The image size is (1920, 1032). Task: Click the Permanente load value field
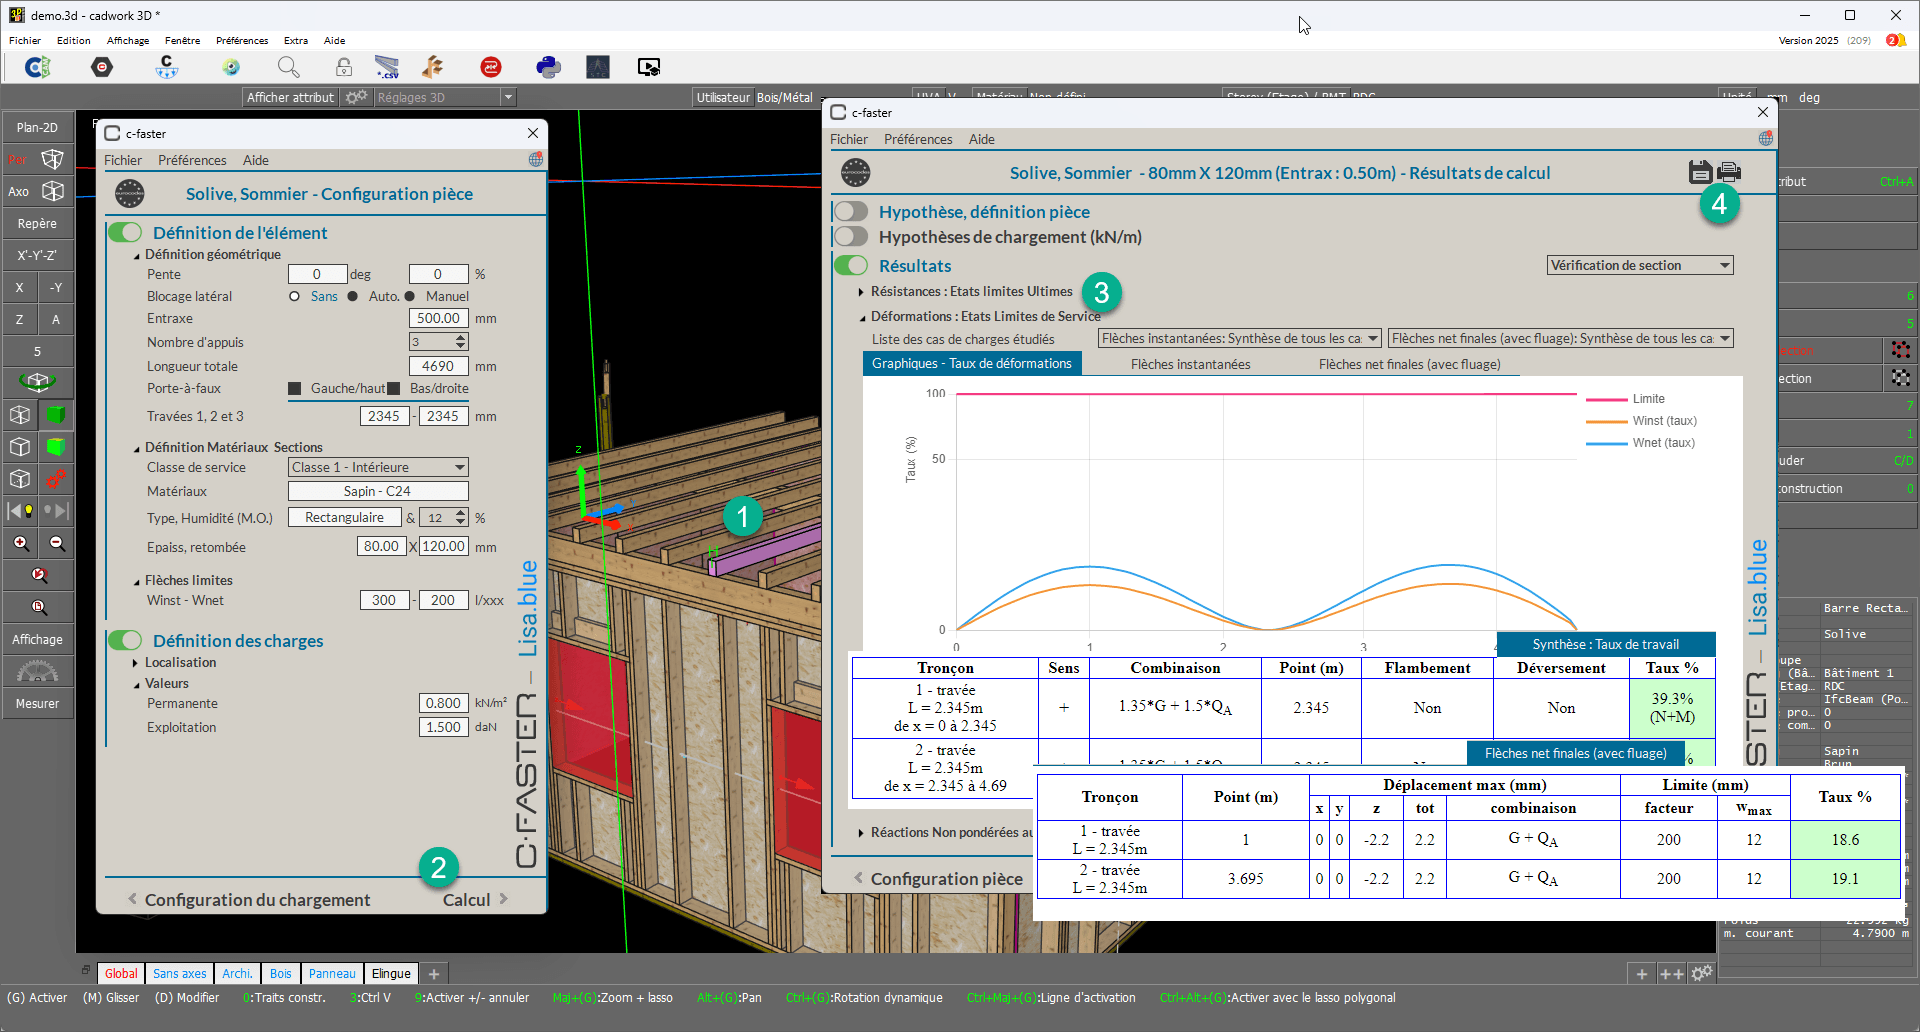443,703
